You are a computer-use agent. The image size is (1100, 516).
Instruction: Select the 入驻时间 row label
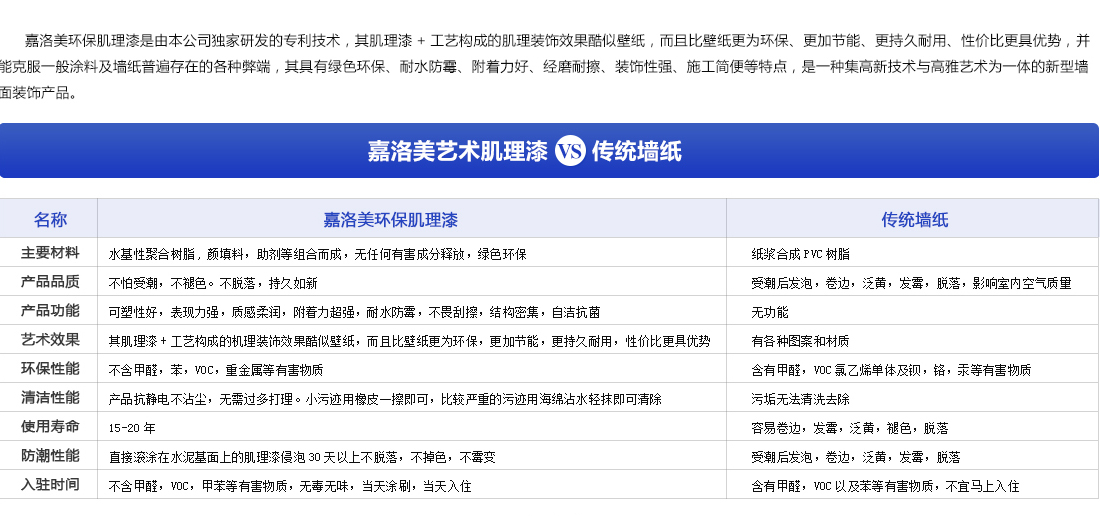[x=50, y=485]
